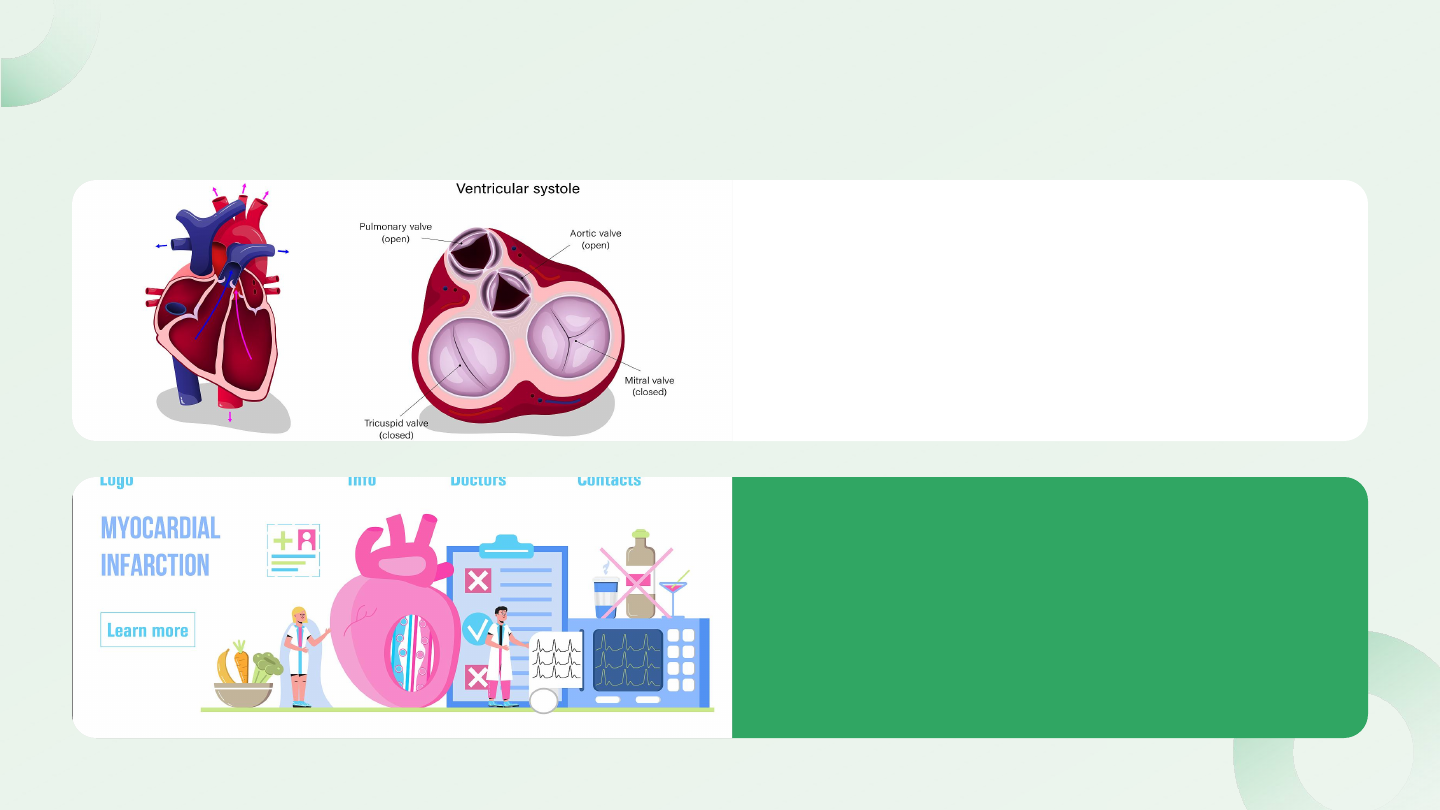The image size is (1440, 810).
Task: Click the cocktail glass icon
Action: (x=673, y=597)
